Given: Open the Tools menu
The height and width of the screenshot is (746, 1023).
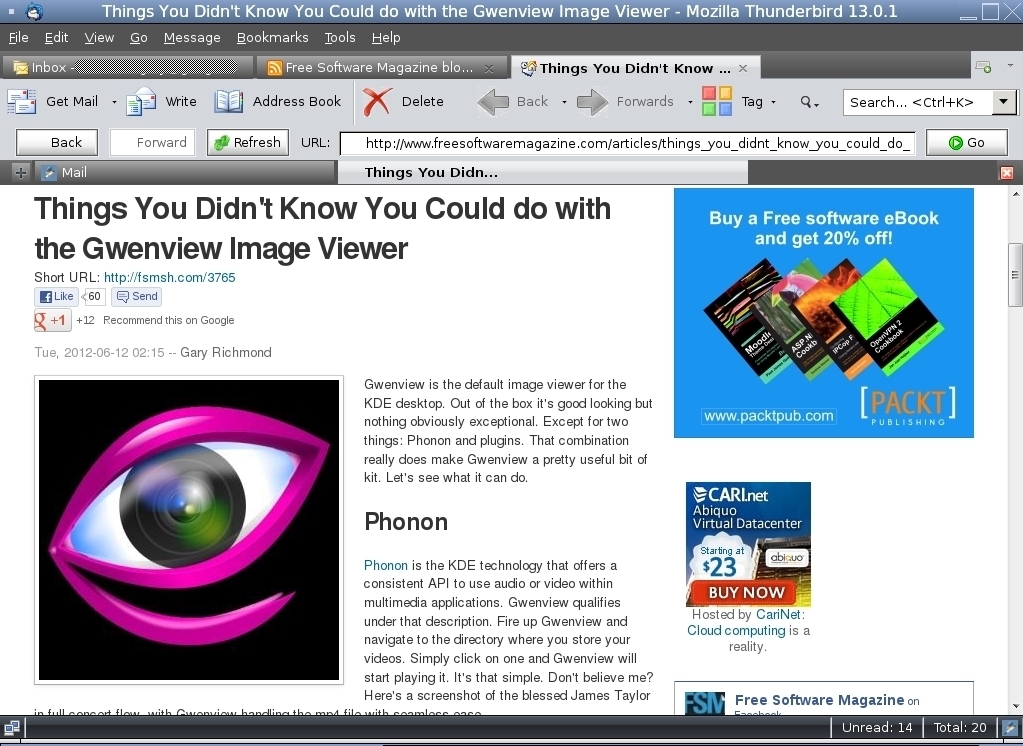Looking at the screenshot, I should click(340, 38).
